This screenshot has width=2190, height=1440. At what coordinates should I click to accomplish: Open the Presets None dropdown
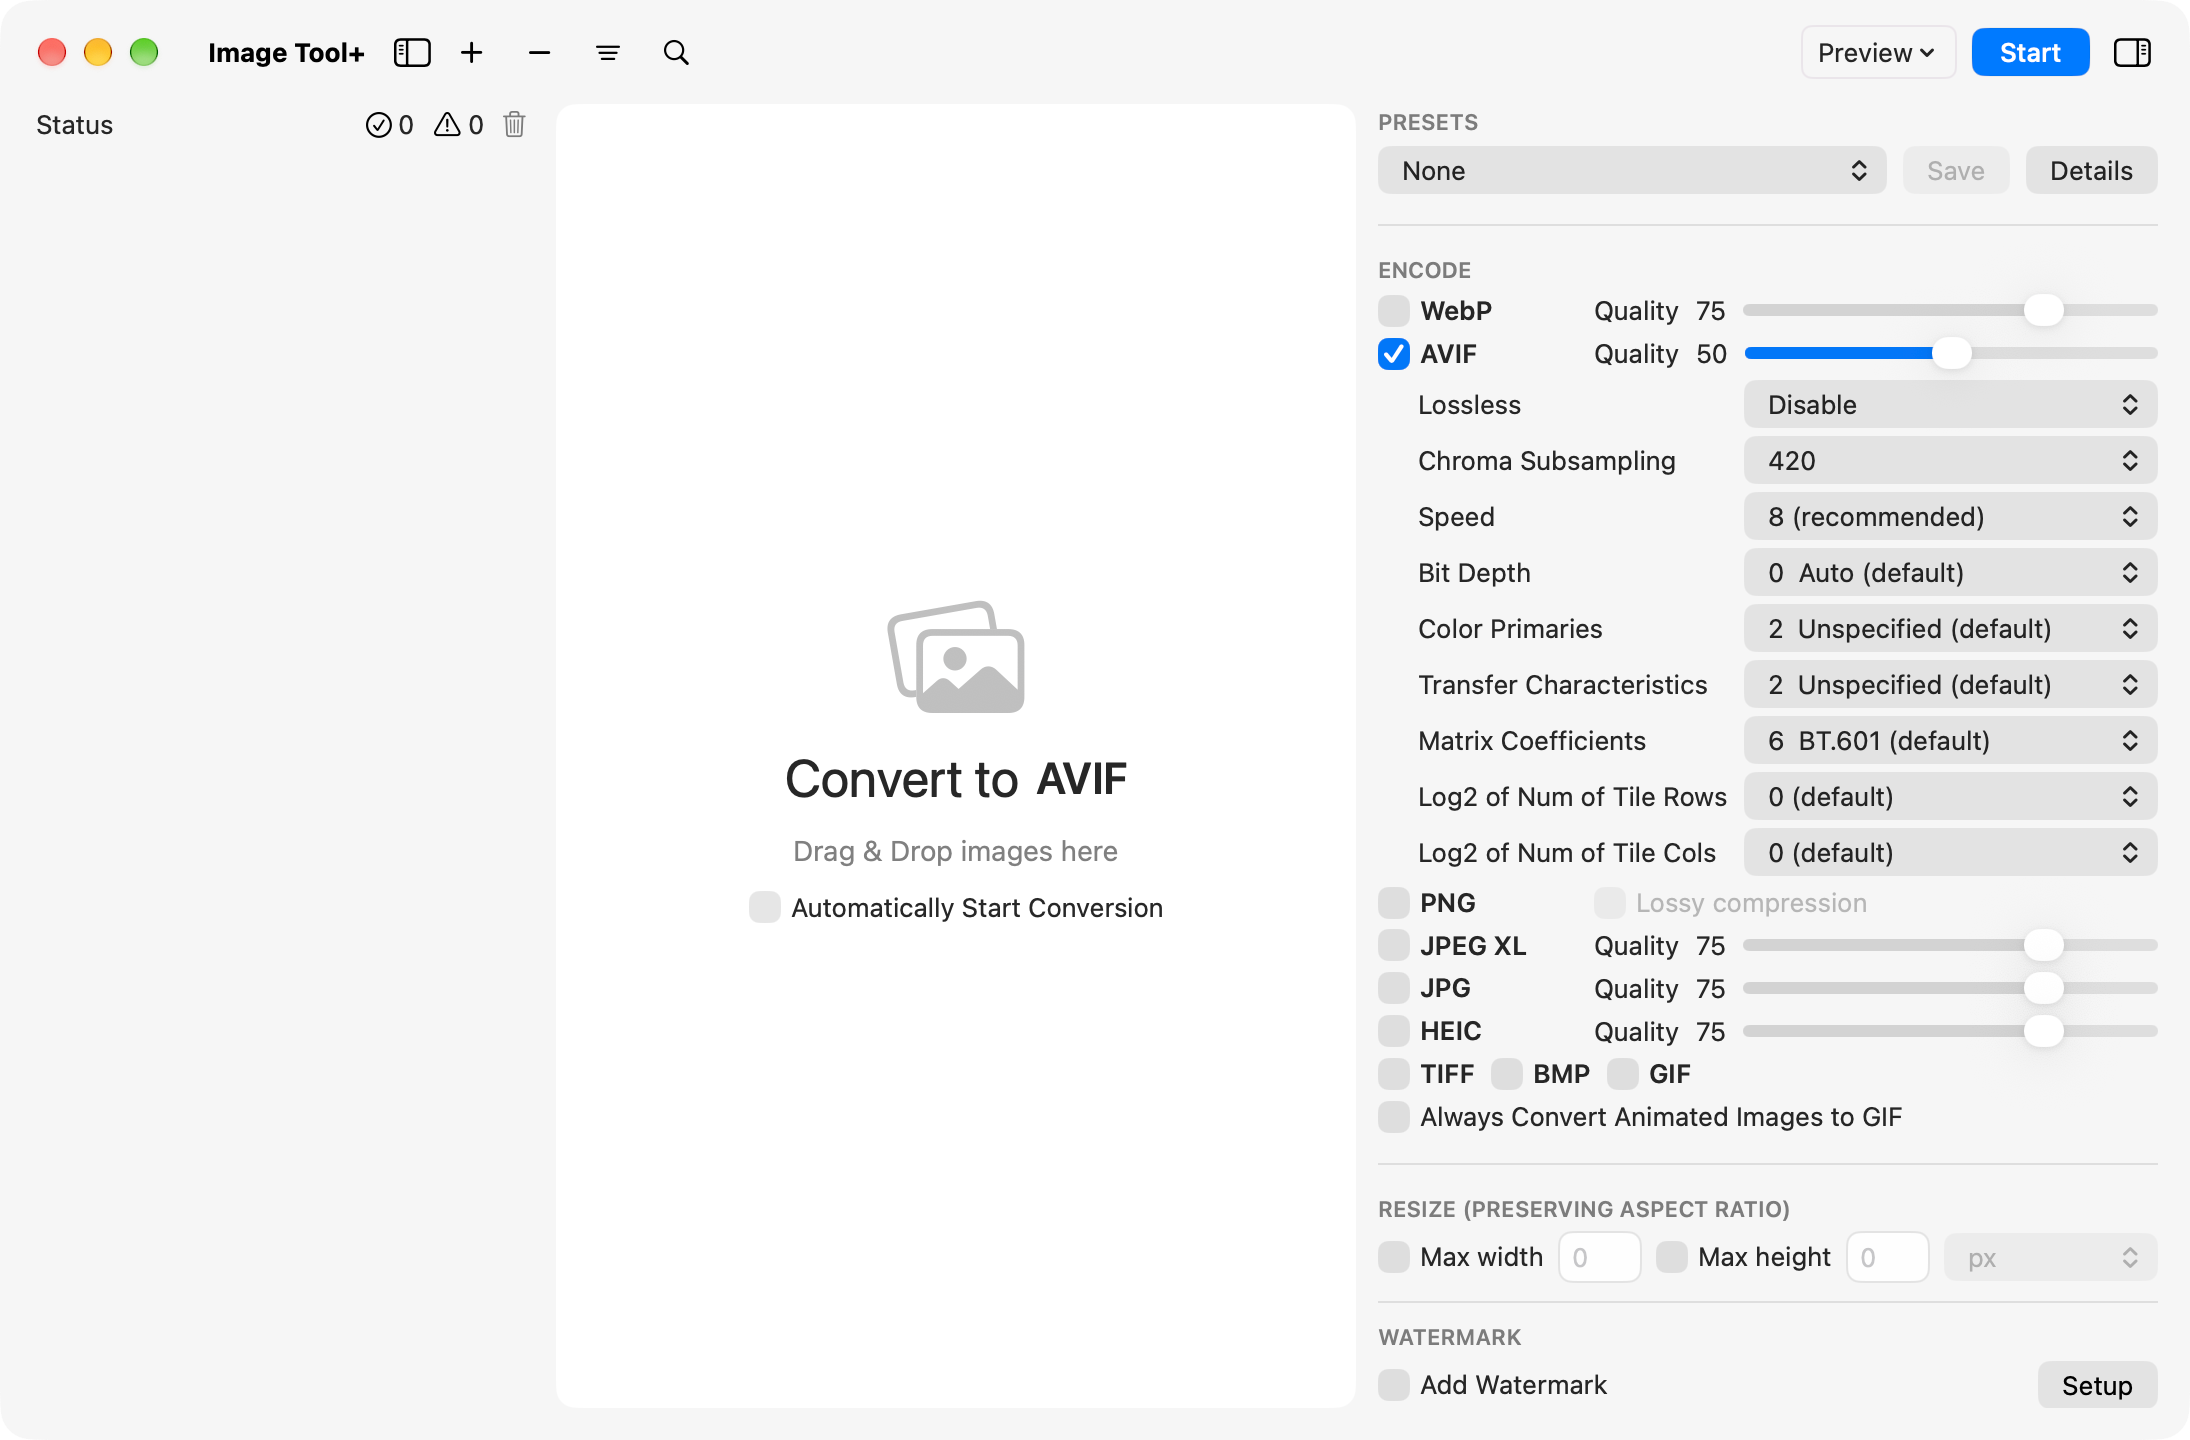tap(1632, 171)
